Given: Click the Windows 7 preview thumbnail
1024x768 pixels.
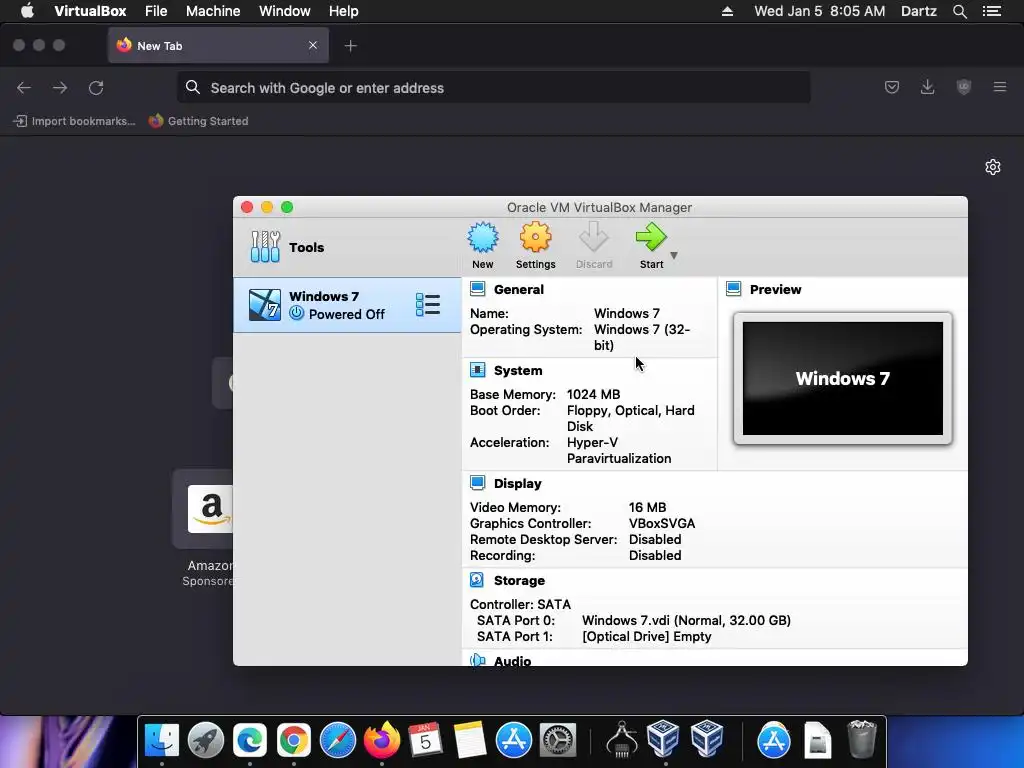Looking at the screenshot, I should [x=842, y=378].
